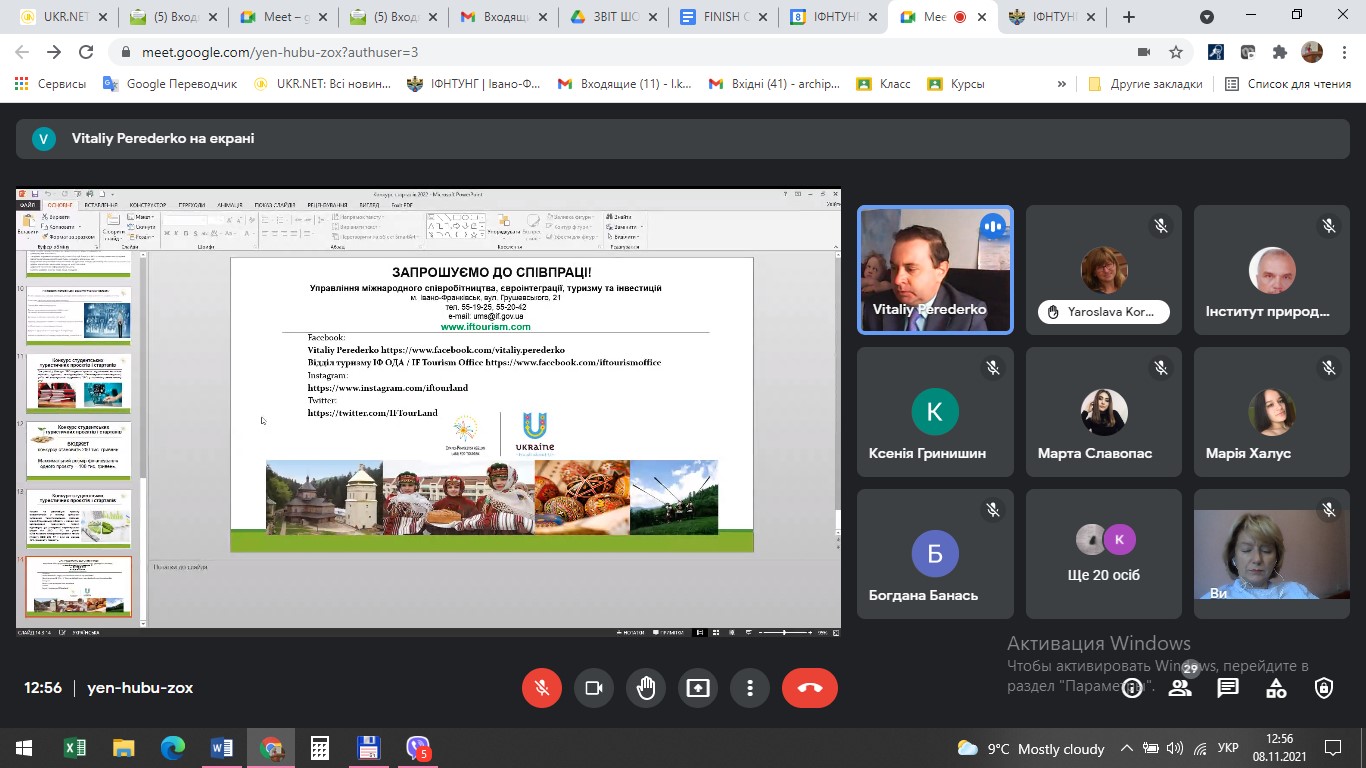Click the present screen button
The image size is (1366, 768).
tap(698, 688)
